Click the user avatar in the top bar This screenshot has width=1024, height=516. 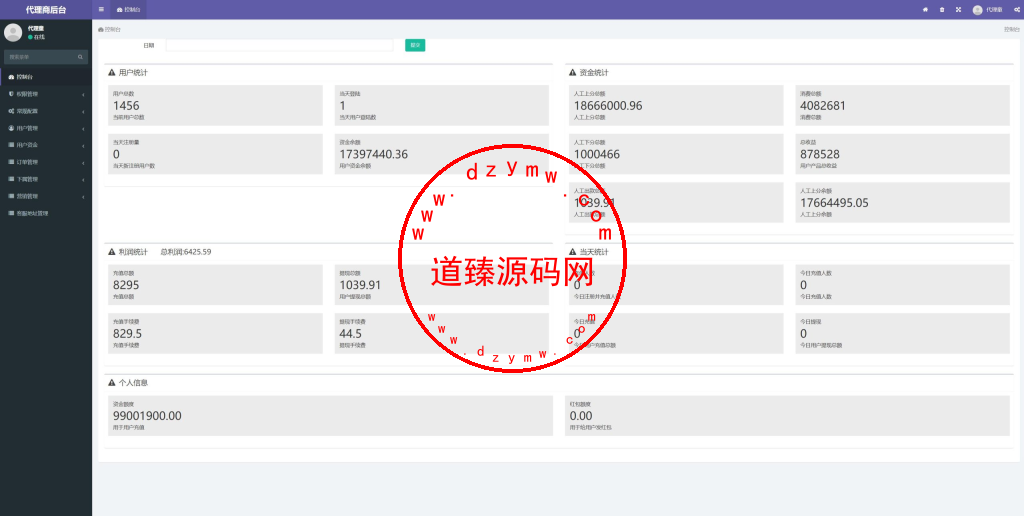[x=977, y=10]
